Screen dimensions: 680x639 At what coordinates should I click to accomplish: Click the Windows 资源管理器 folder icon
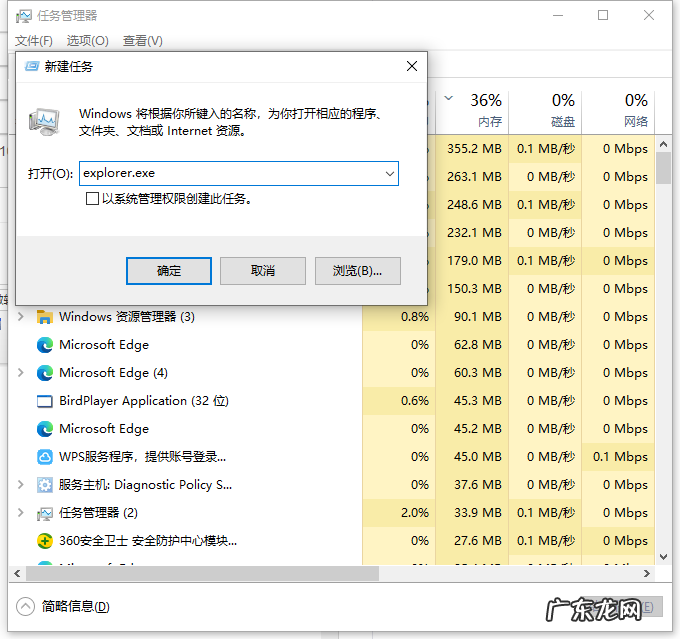point(45,317)
